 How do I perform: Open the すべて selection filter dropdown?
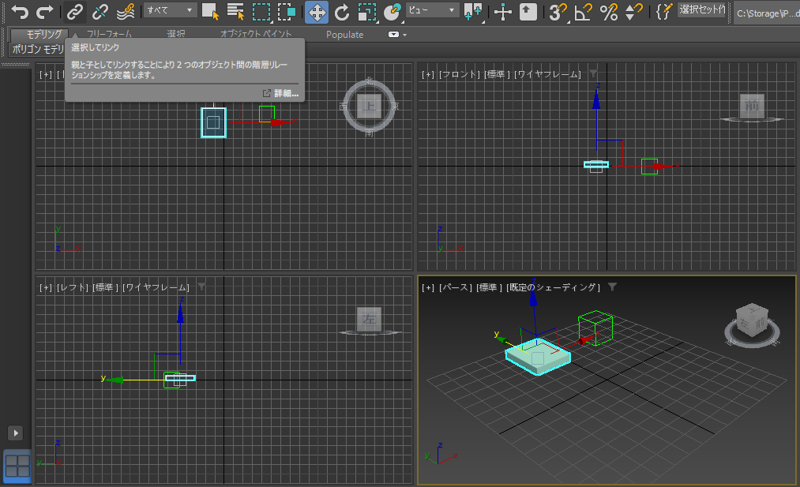pyautogui.click(x=169, y=11)
